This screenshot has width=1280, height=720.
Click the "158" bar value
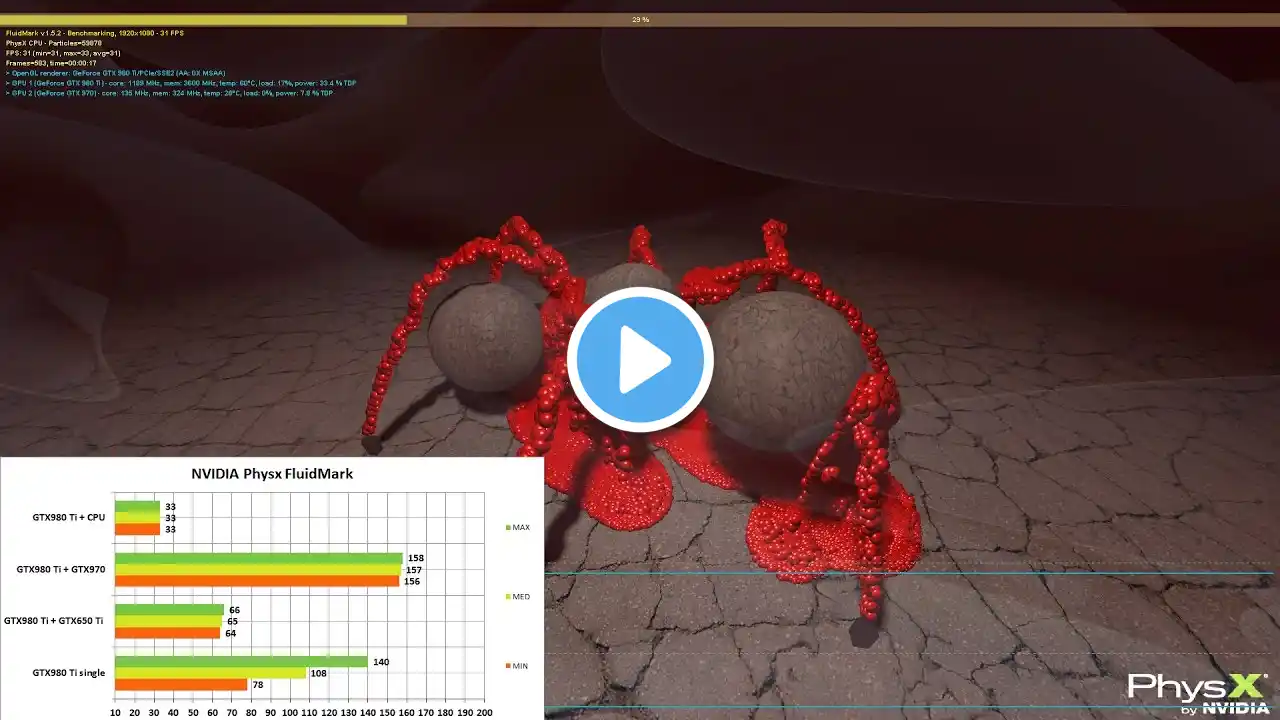pyautogui.click(x=416, y=557)
